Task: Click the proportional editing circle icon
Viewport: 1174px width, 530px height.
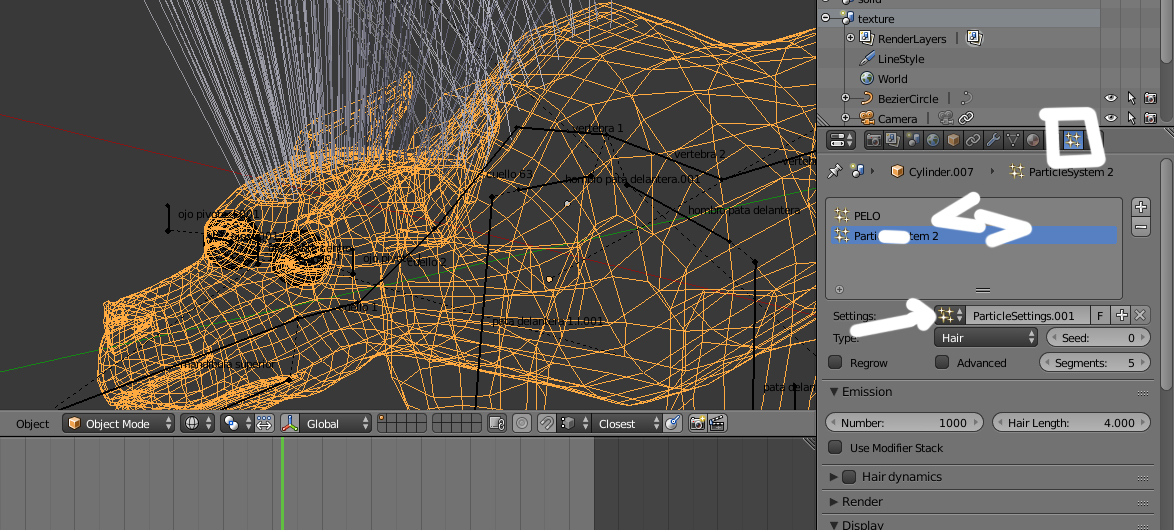Action: [x=522, y=424]
